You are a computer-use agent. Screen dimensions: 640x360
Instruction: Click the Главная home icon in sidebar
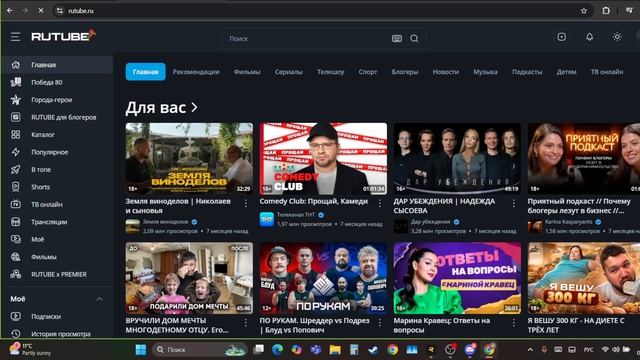click(16, 65)
